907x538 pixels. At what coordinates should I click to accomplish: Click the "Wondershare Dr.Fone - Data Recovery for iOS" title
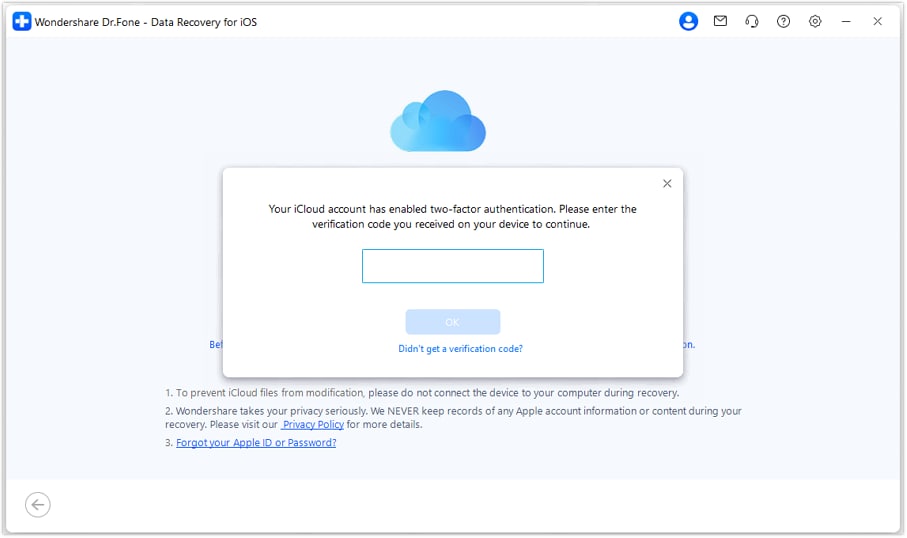146,22
